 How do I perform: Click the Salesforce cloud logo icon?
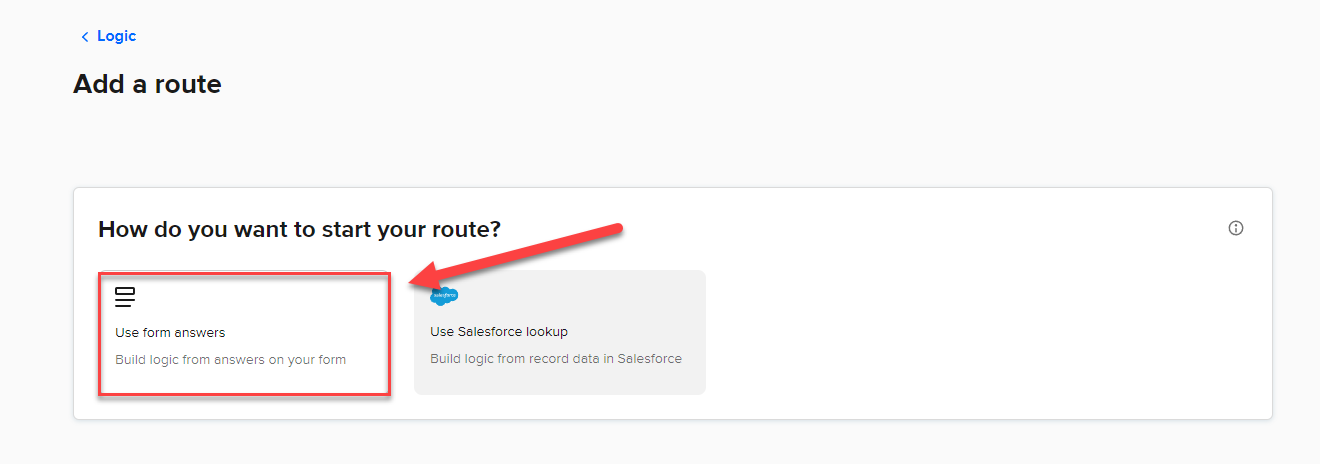click(x=444, y=296)
